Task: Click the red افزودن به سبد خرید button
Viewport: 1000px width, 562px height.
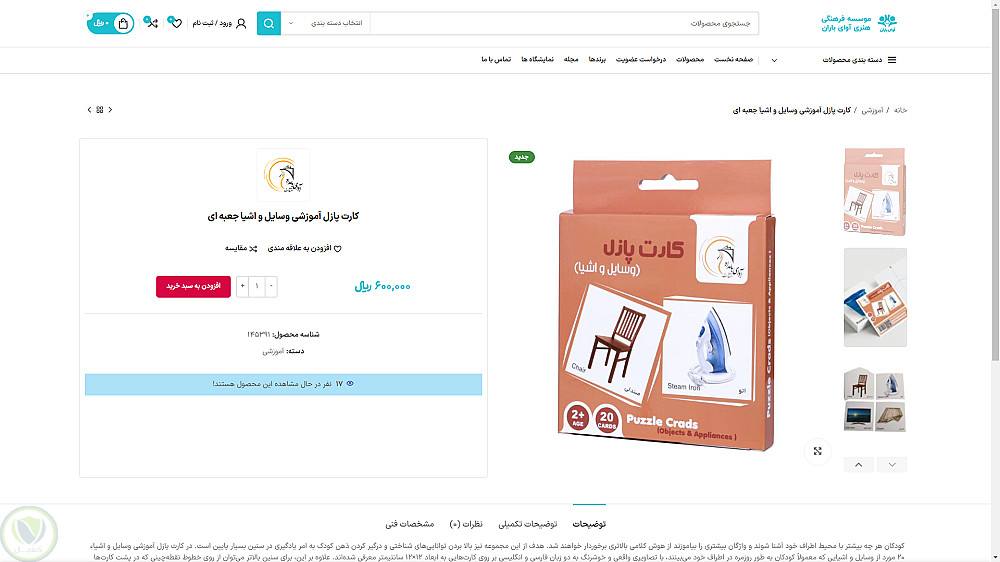Action: pyautogui.click(x=193, y=286)
